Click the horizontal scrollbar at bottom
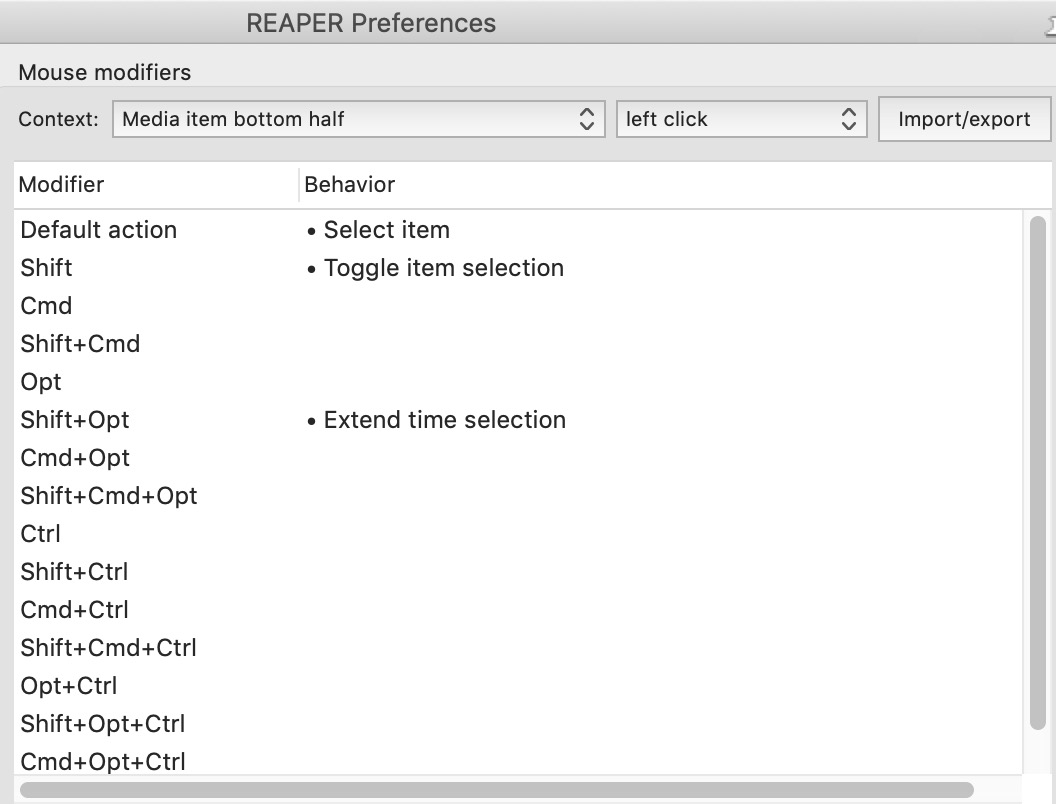1056x804 pixels. 497,789
